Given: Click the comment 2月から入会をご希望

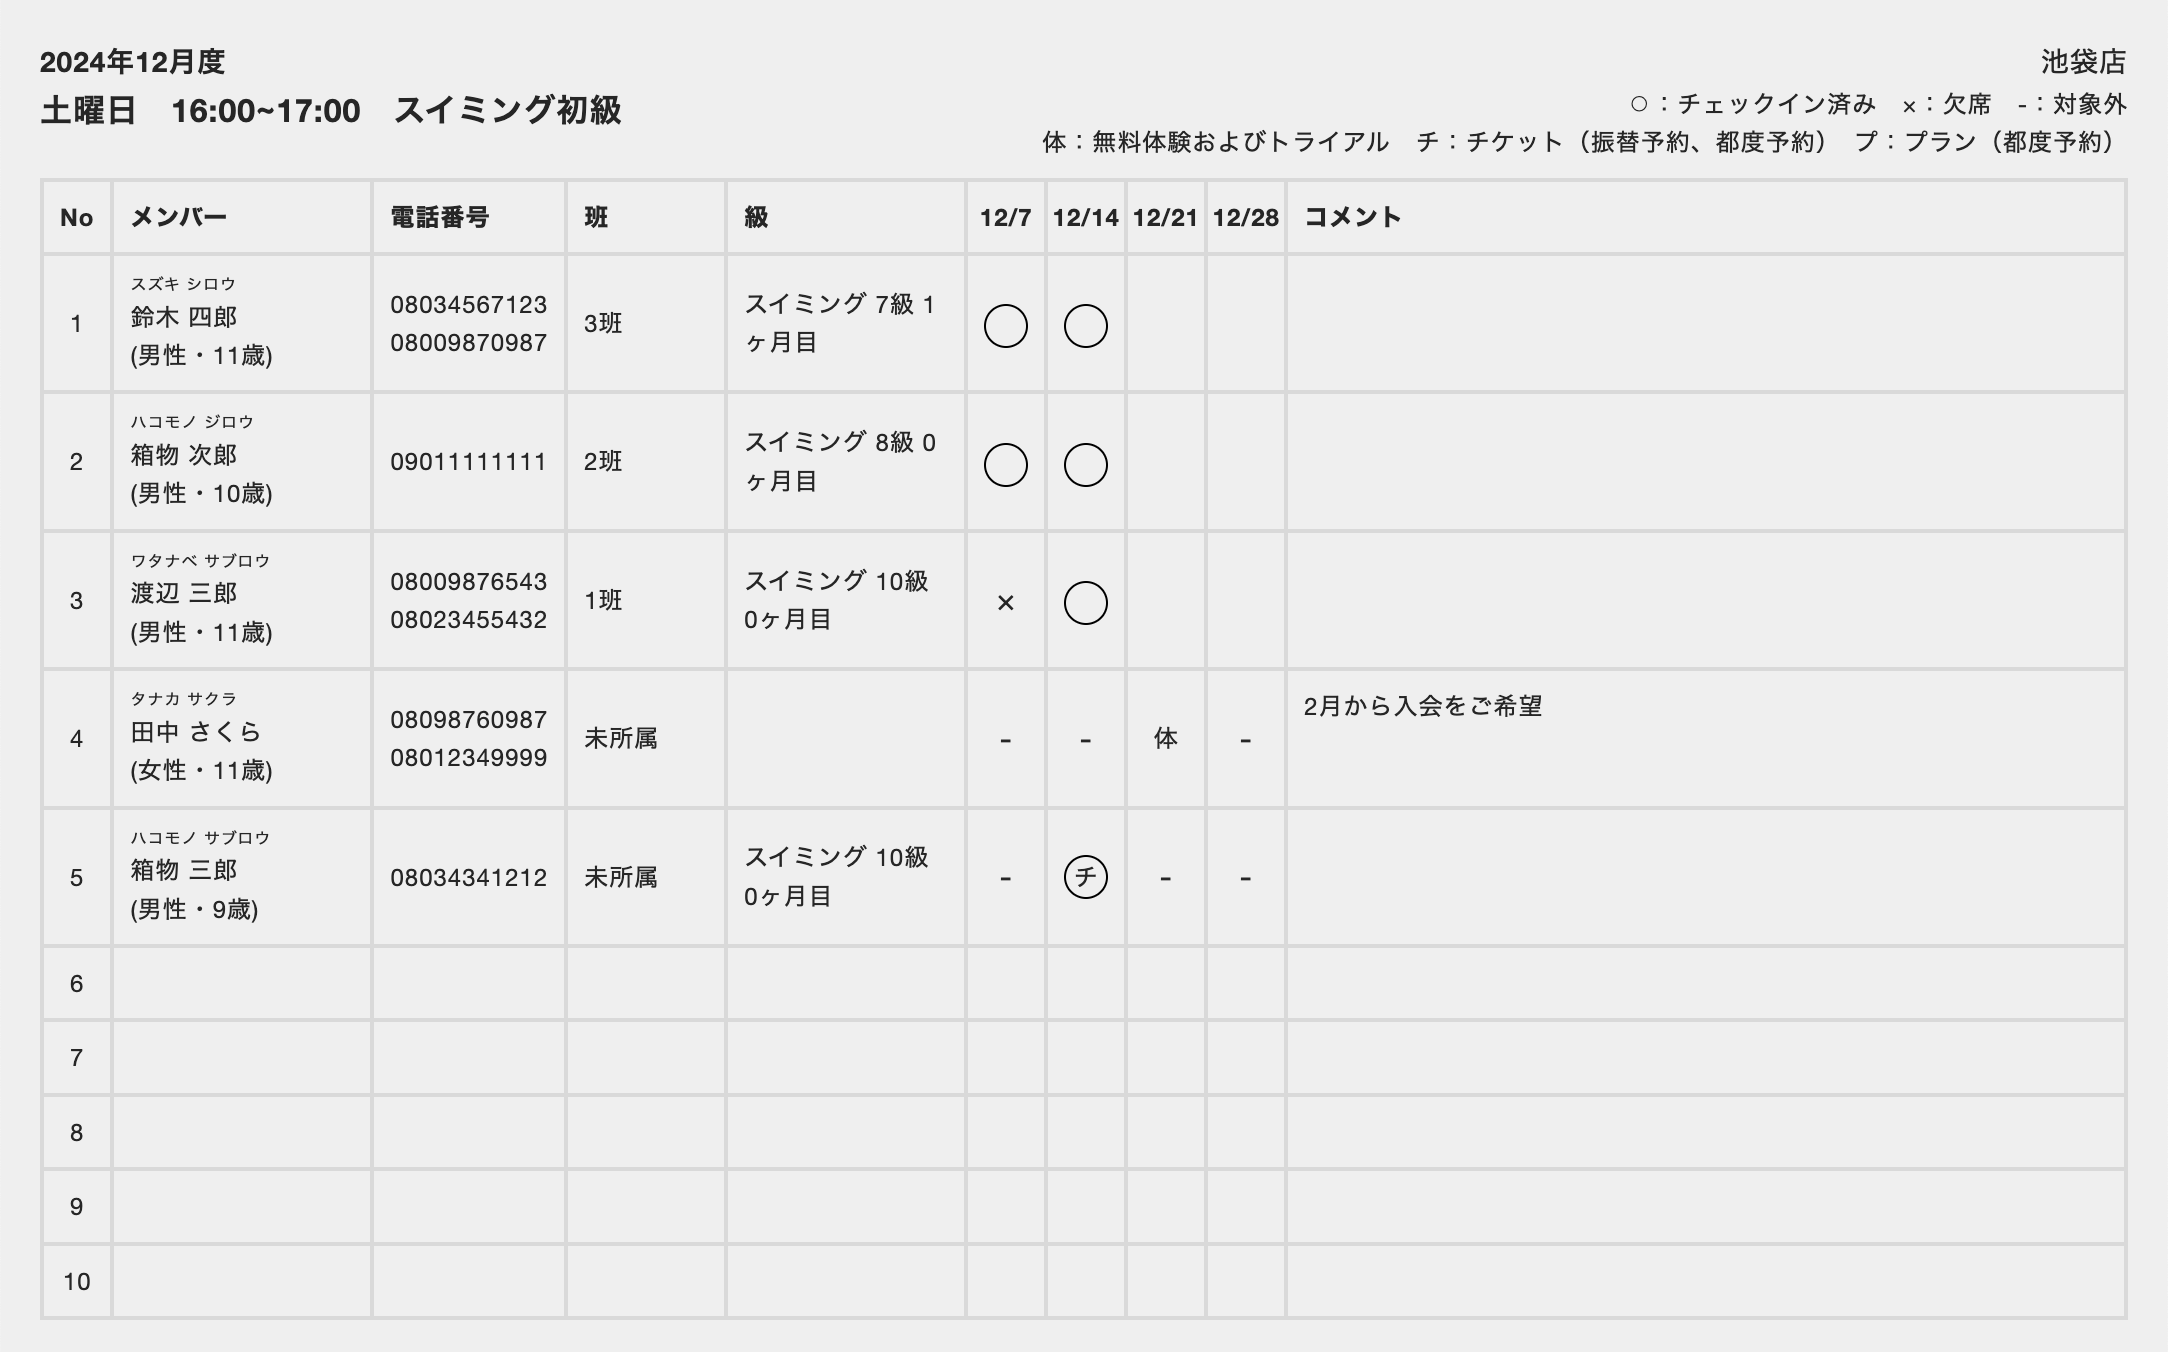Looking at the screenshot, I should [1422, 706].
